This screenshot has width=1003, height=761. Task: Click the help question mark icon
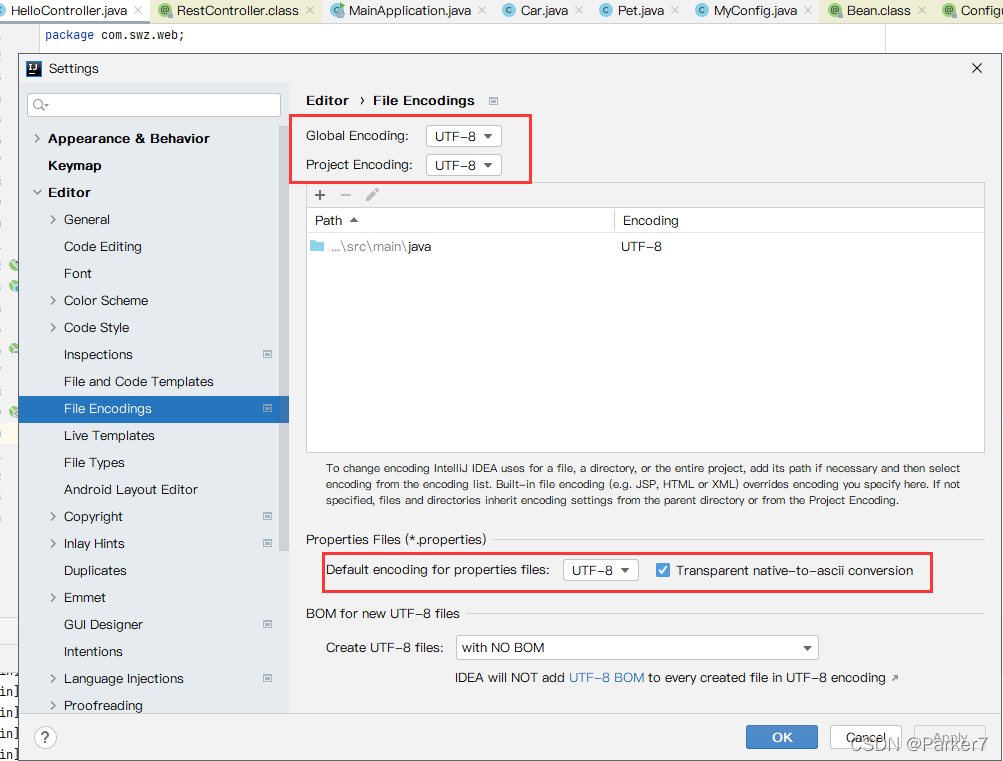(x=45, y=738)
